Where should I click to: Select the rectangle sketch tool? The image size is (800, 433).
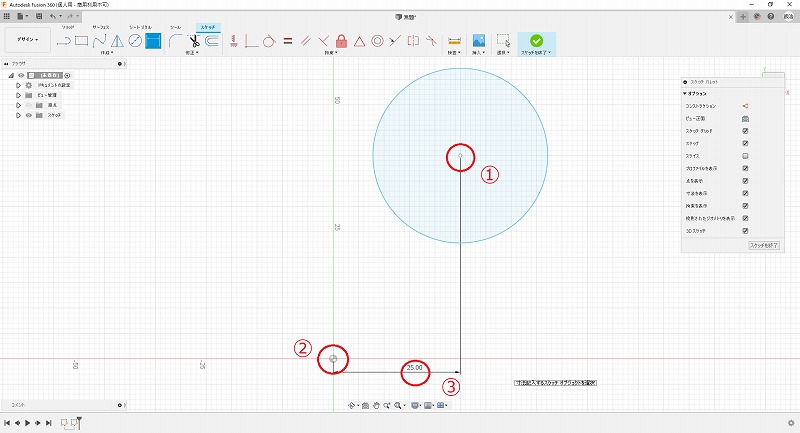tap(82, 41)
